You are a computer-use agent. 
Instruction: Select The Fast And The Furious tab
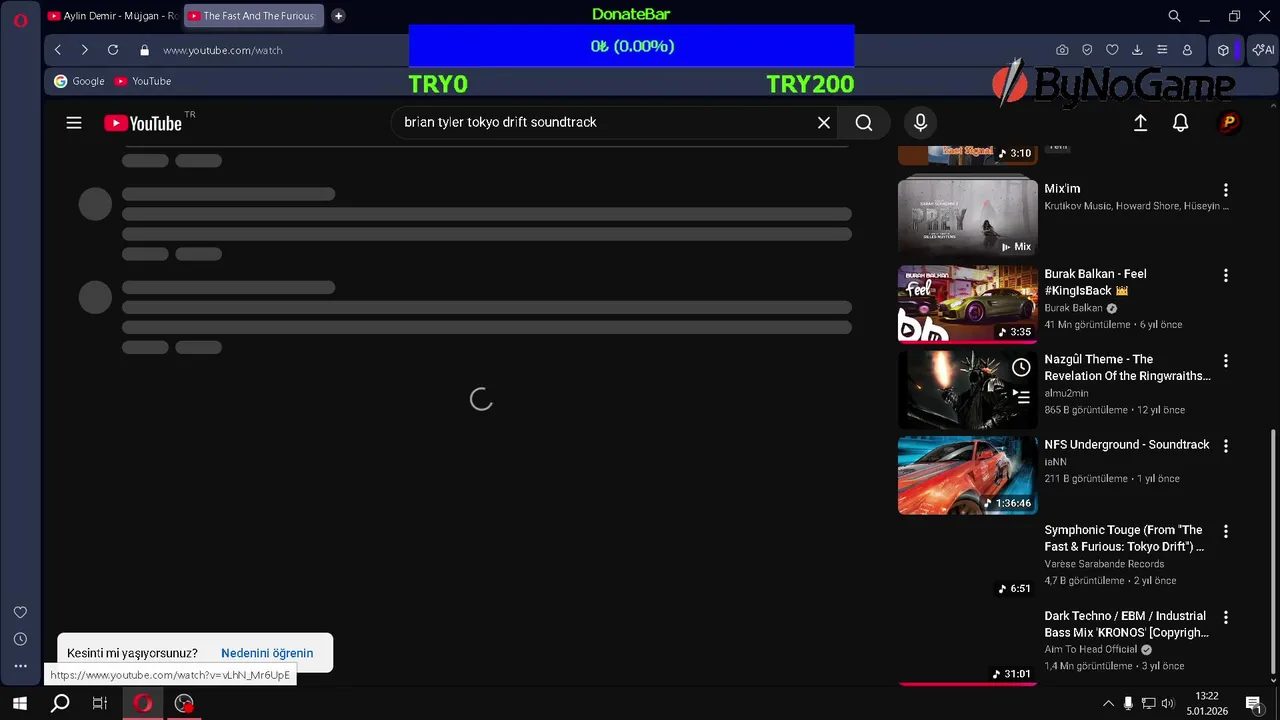(254, 16)
